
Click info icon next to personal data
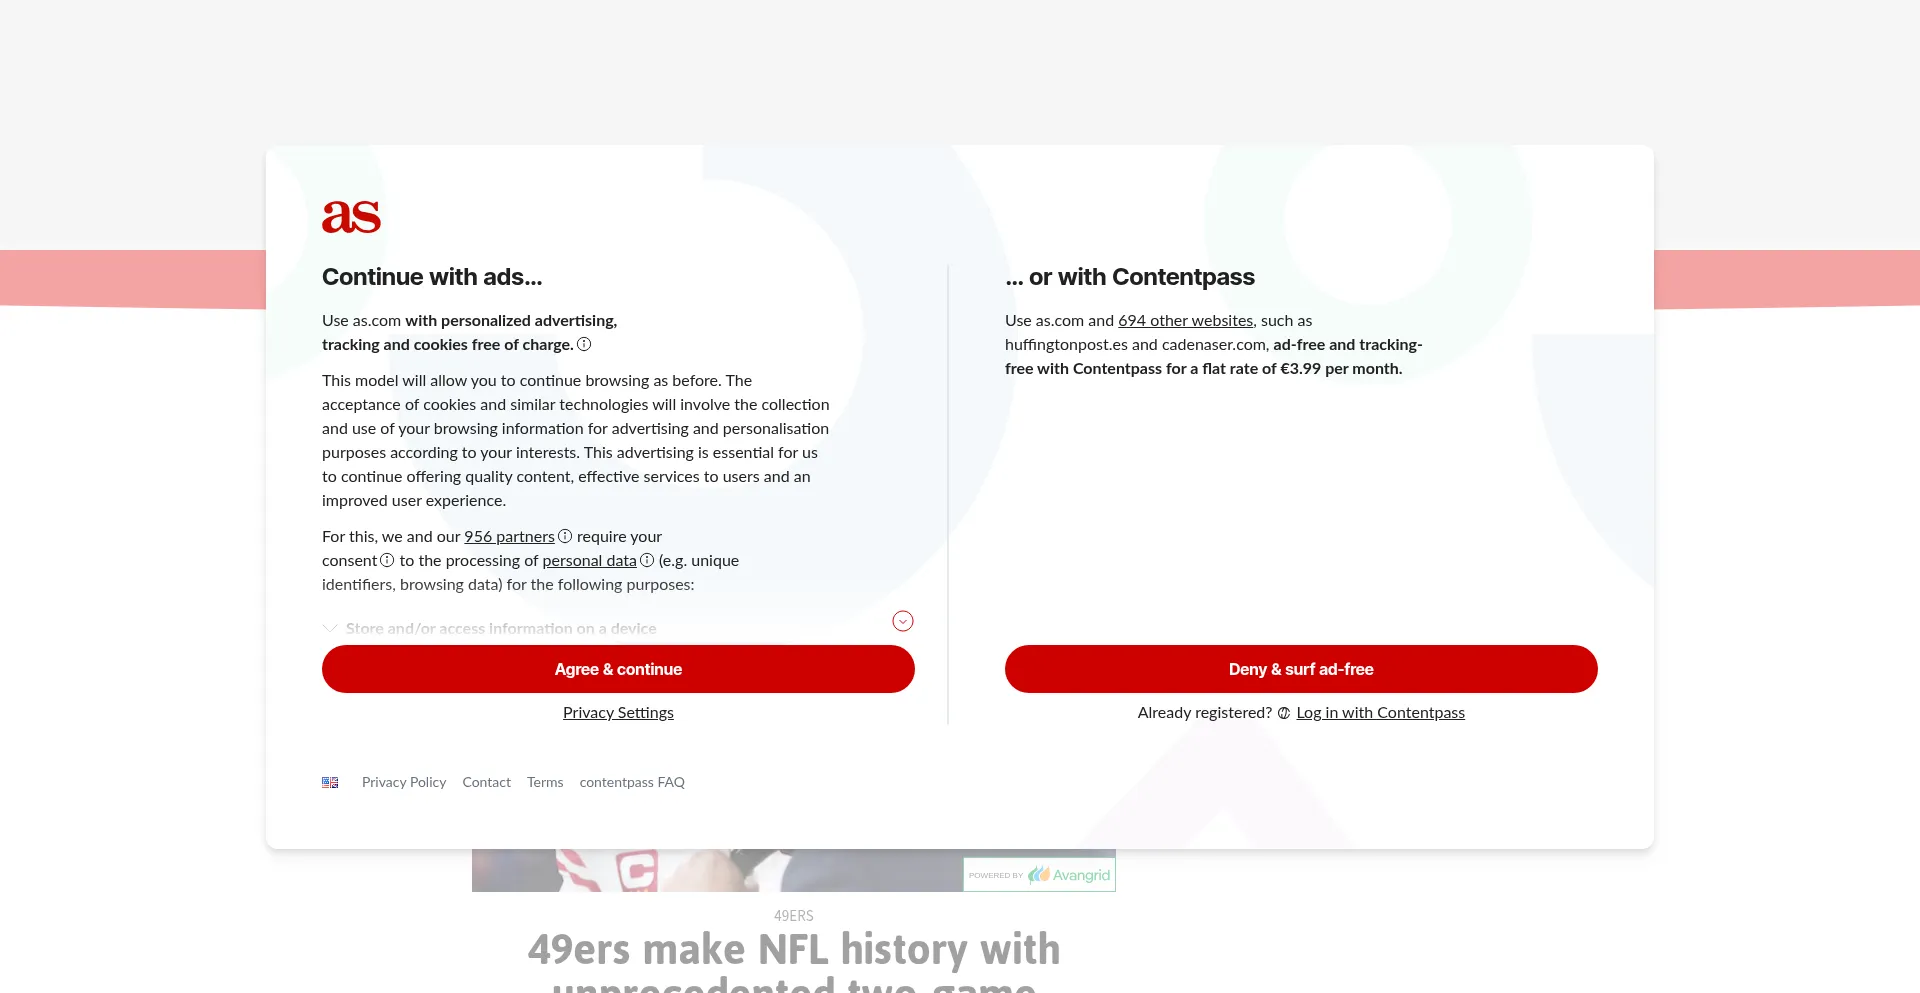coord(647,561)
